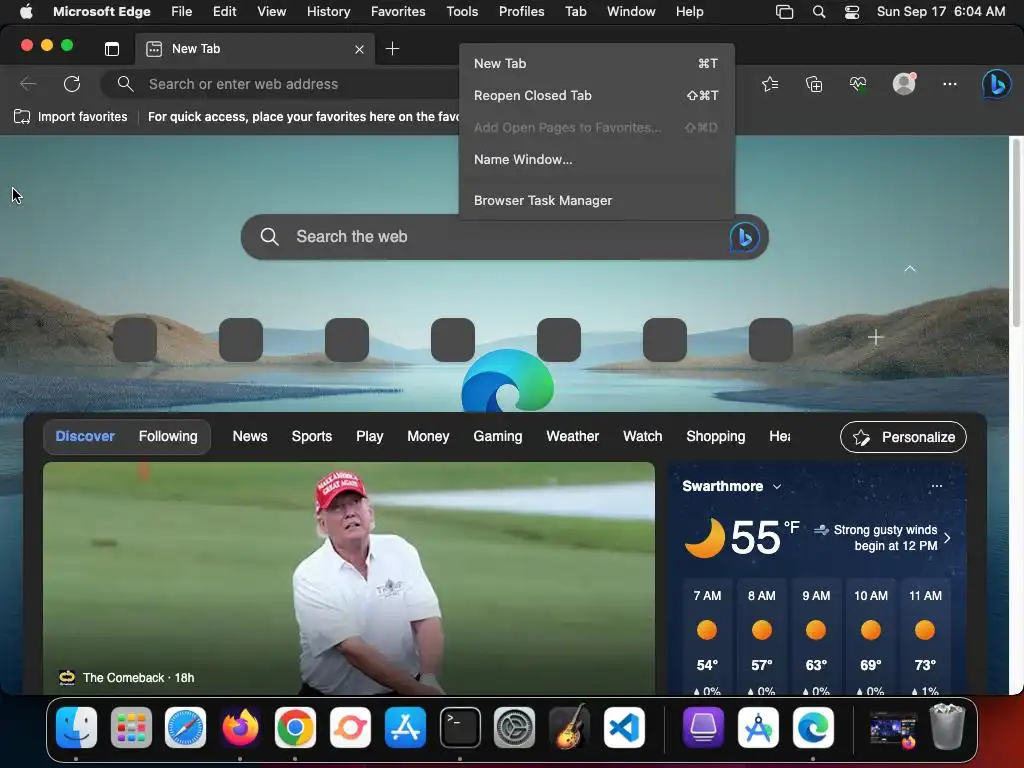Click the Personalize button
The image size is (1024, 768).
pyautogui.click(x=903, y=438)
